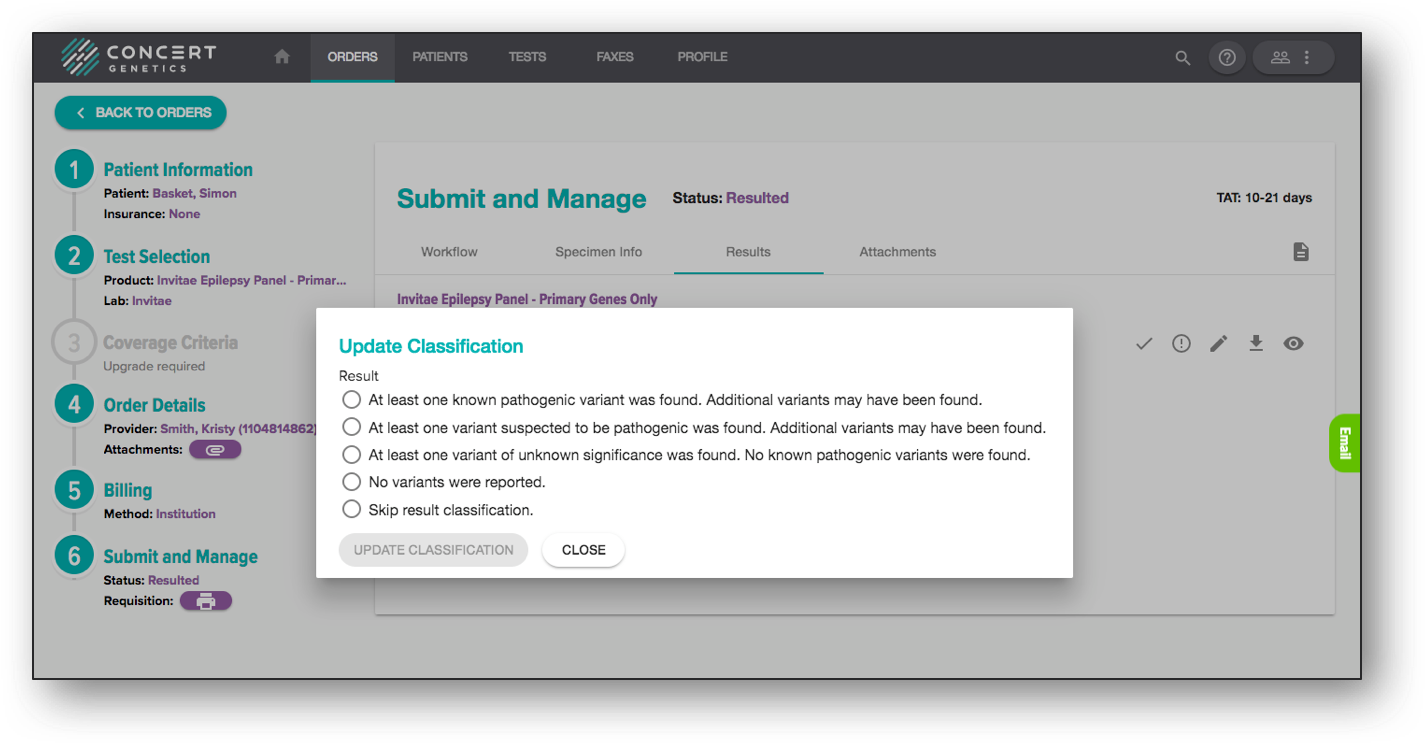The image size is (1427, 745).
Task: Go back using the Back to Orders button
Action: point(140,112)
